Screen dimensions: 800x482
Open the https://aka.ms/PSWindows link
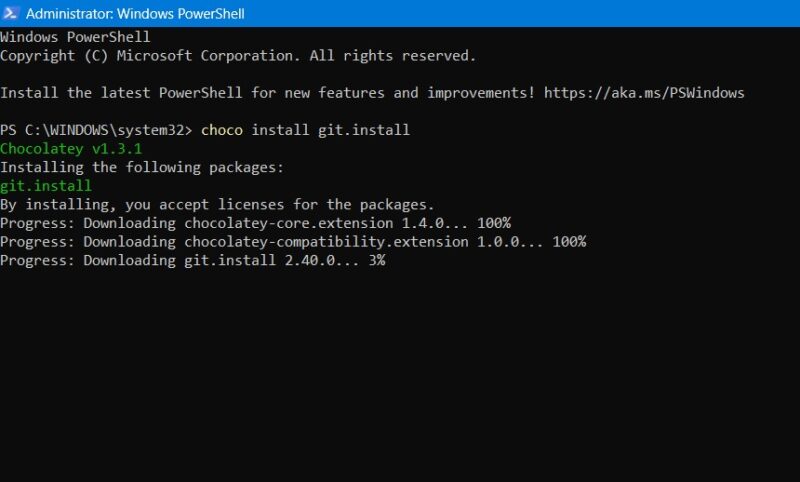(644, 93)
